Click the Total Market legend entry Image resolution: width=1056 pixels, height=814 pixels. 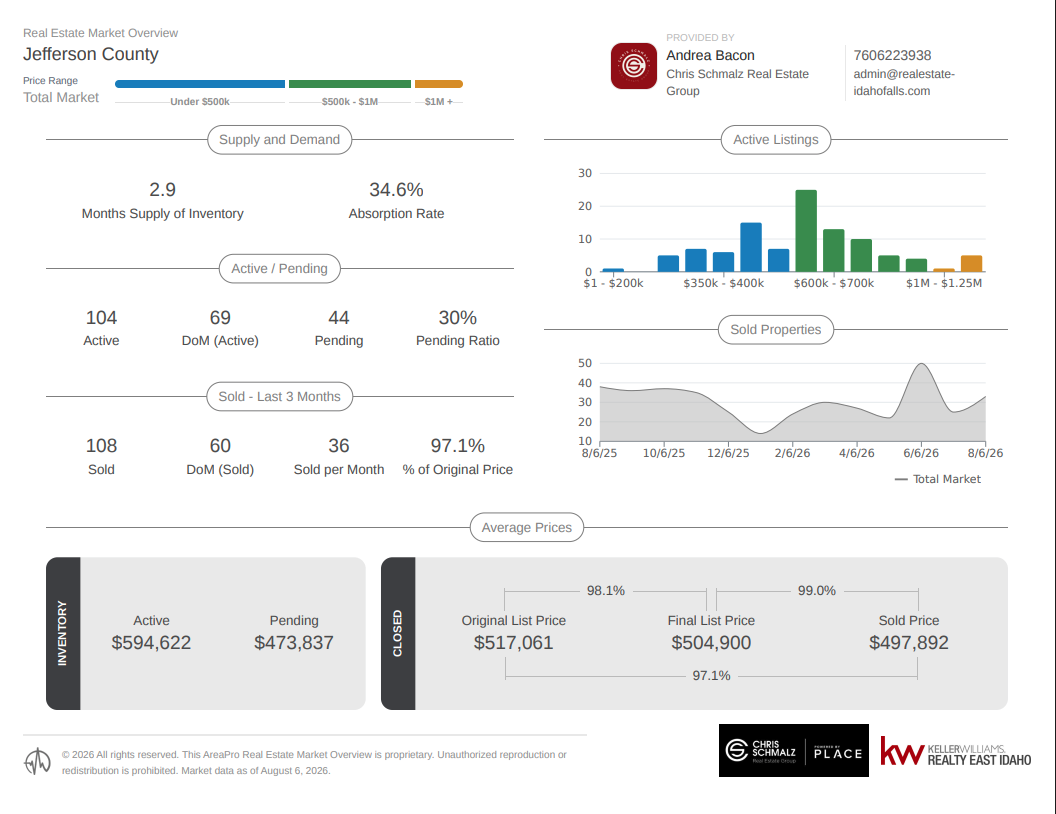[x=937, y=479]
